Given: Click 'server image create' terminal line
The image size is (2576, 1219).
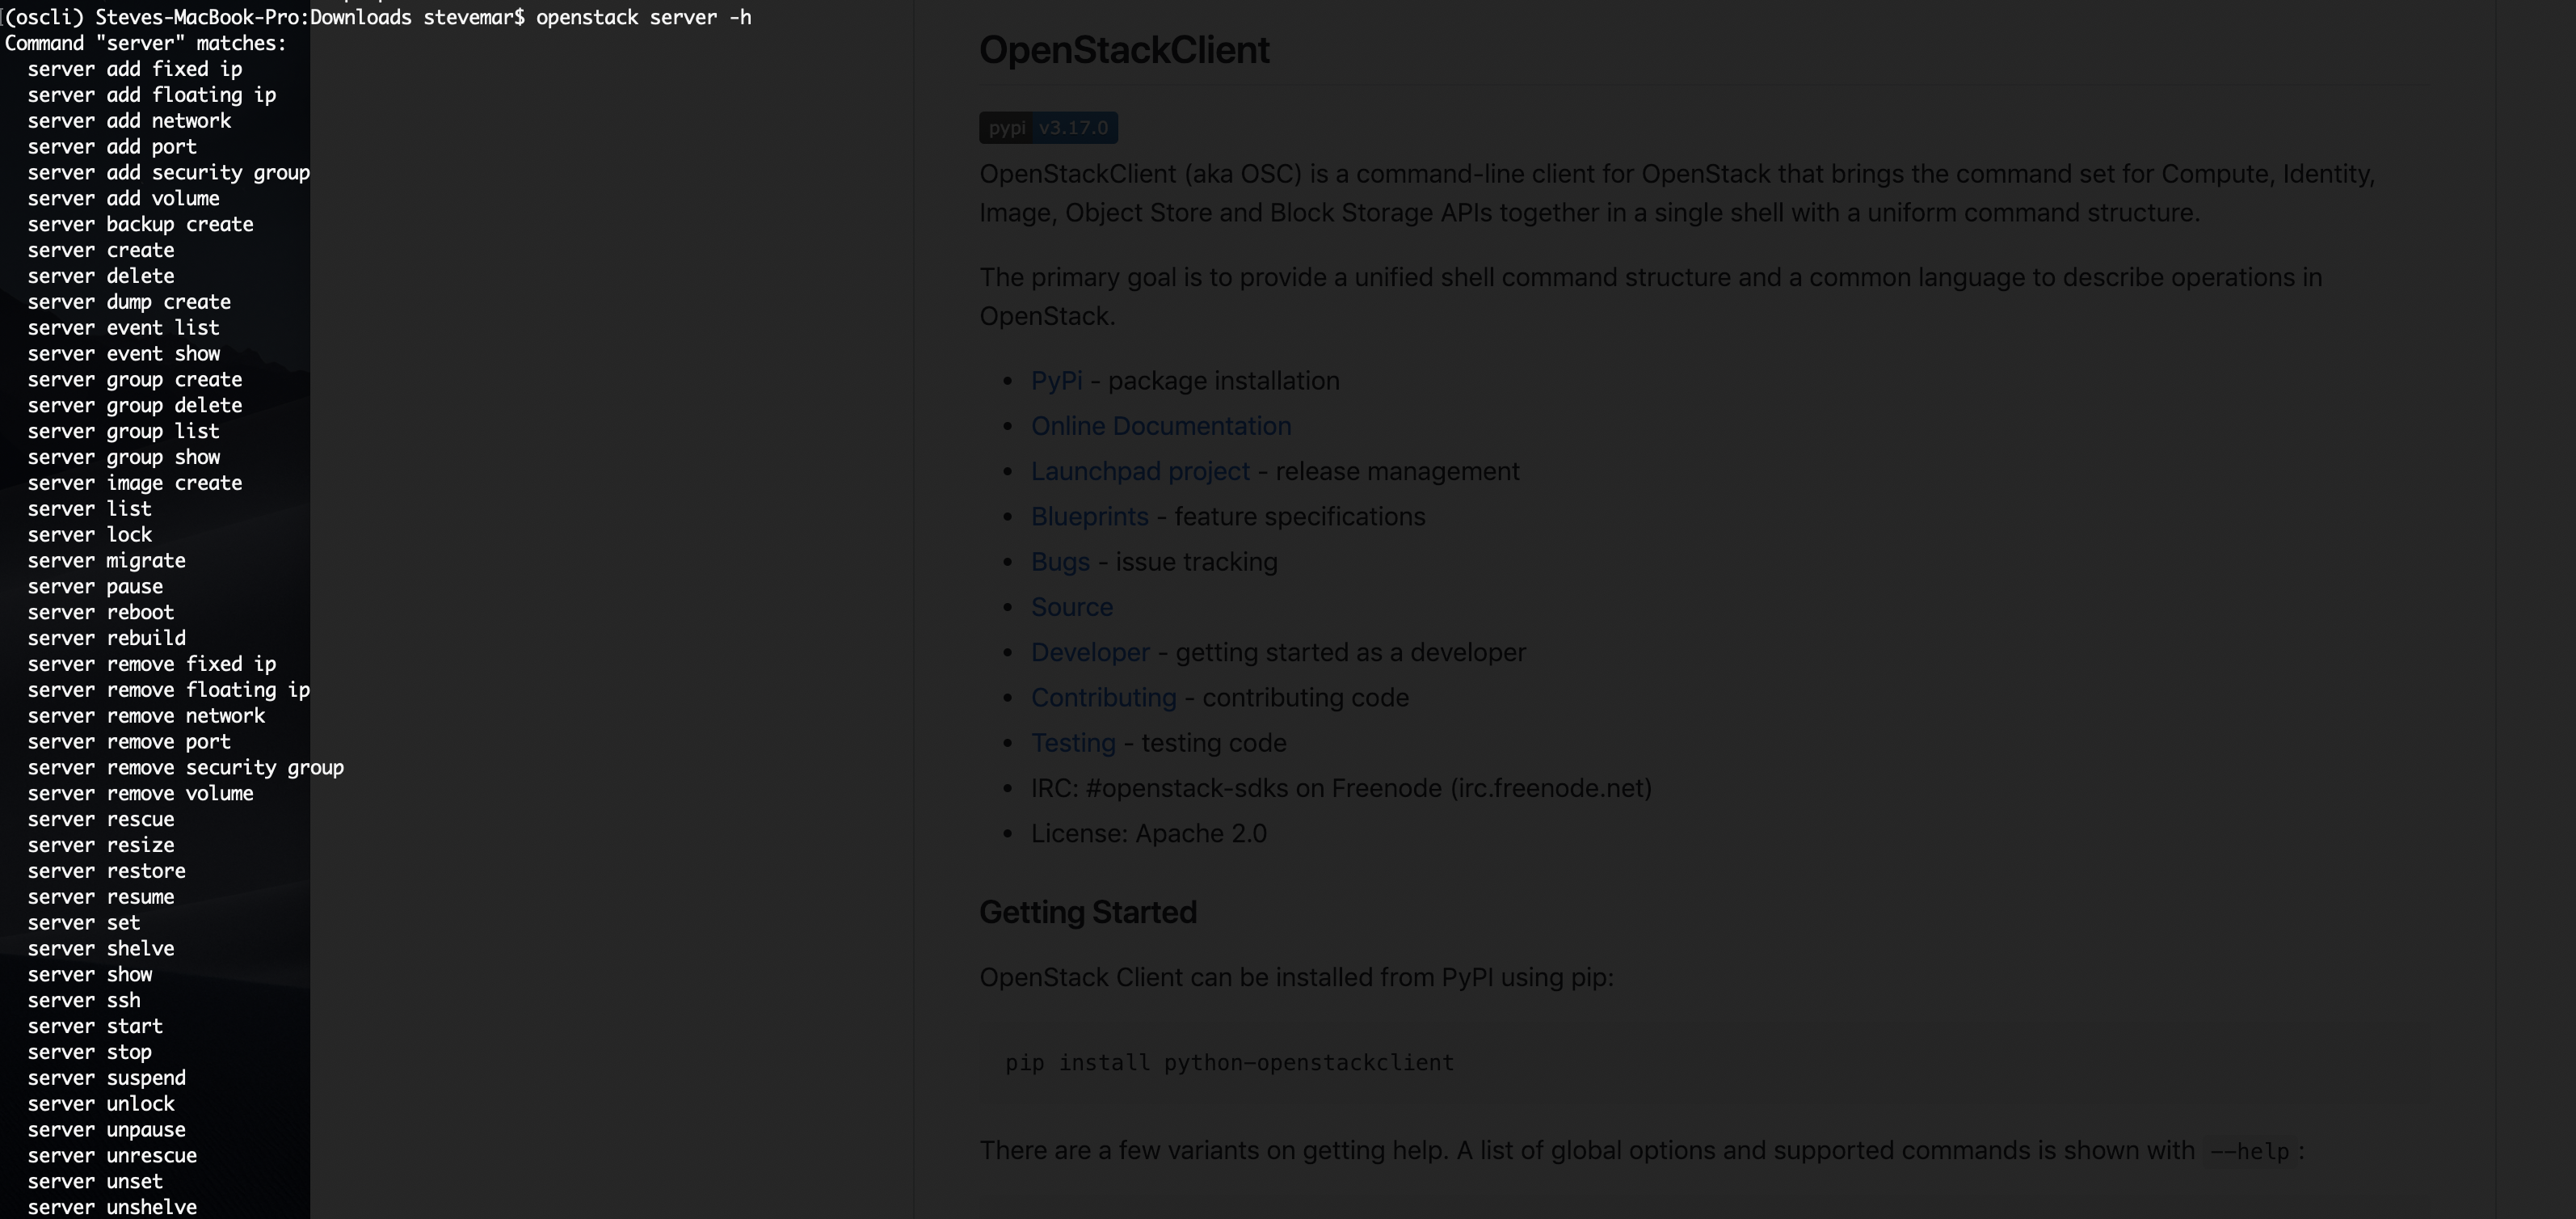Looking at the screenshot, I should pyautogui.click(x=135, y=483).
